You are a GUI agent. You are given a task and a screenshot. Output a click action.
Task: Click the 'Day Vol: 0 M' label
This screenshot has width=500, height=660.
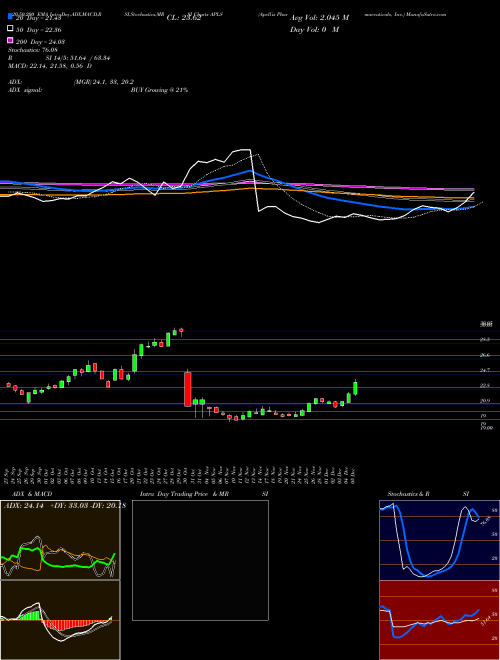coord(314,30)
